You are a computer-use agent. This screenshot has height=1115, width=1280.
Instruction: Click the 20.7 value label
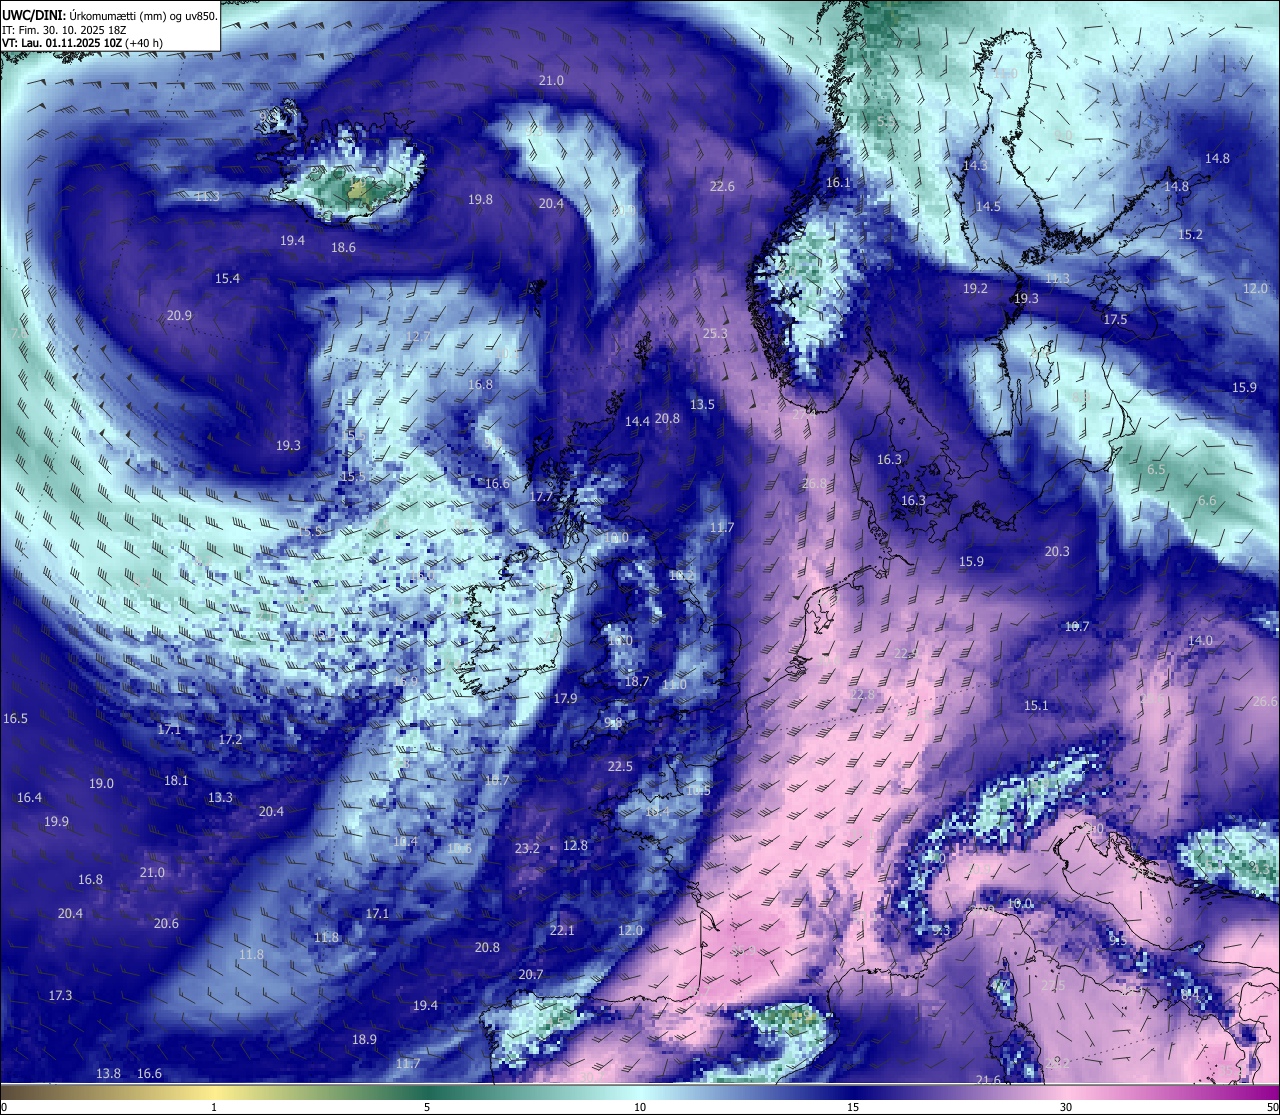click(531, 974)
